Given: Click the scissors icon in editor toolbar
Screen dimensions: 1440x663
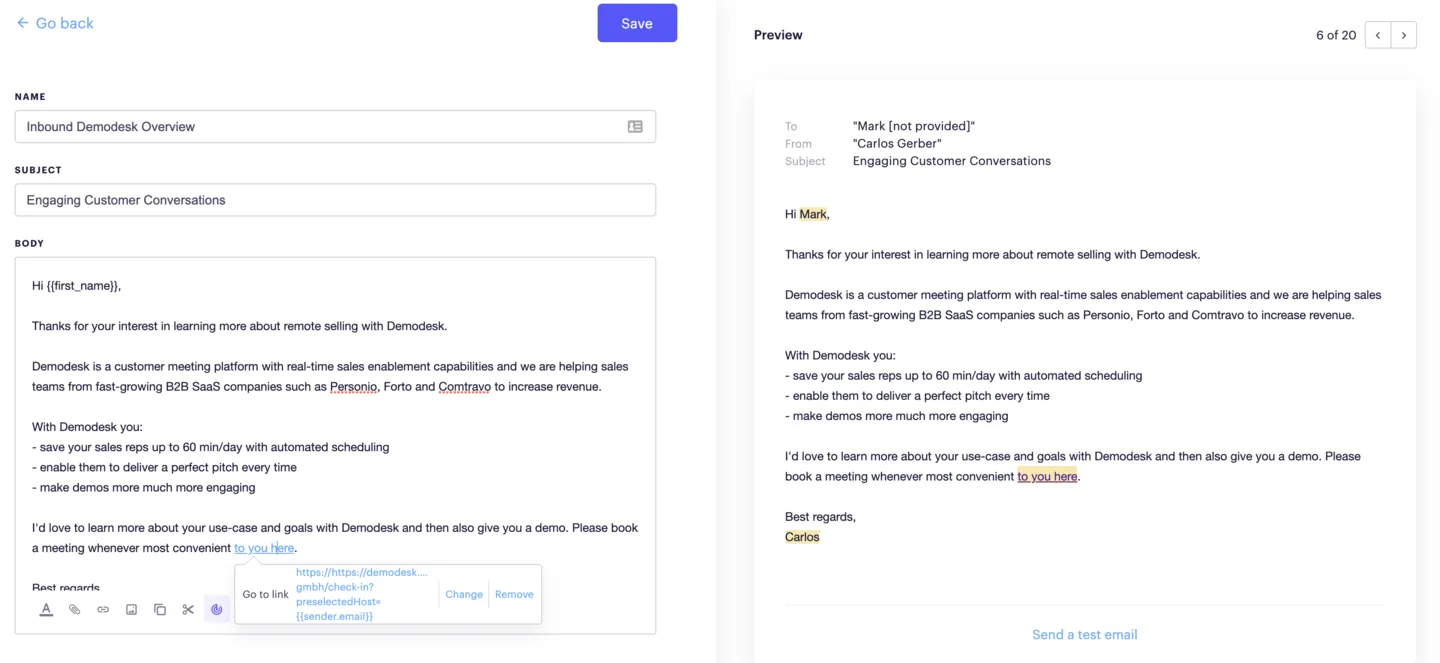Looking at the screenshot, I should point(188,609).
